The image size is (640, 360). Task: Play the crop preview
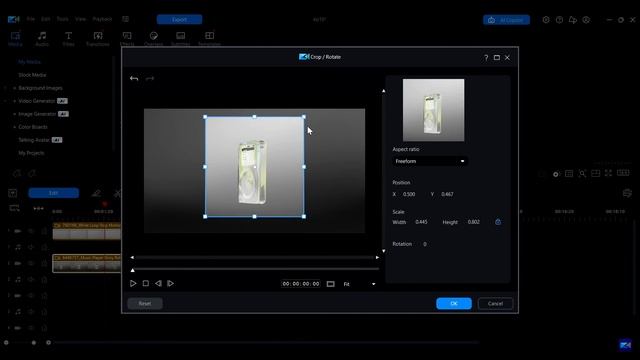133,283
